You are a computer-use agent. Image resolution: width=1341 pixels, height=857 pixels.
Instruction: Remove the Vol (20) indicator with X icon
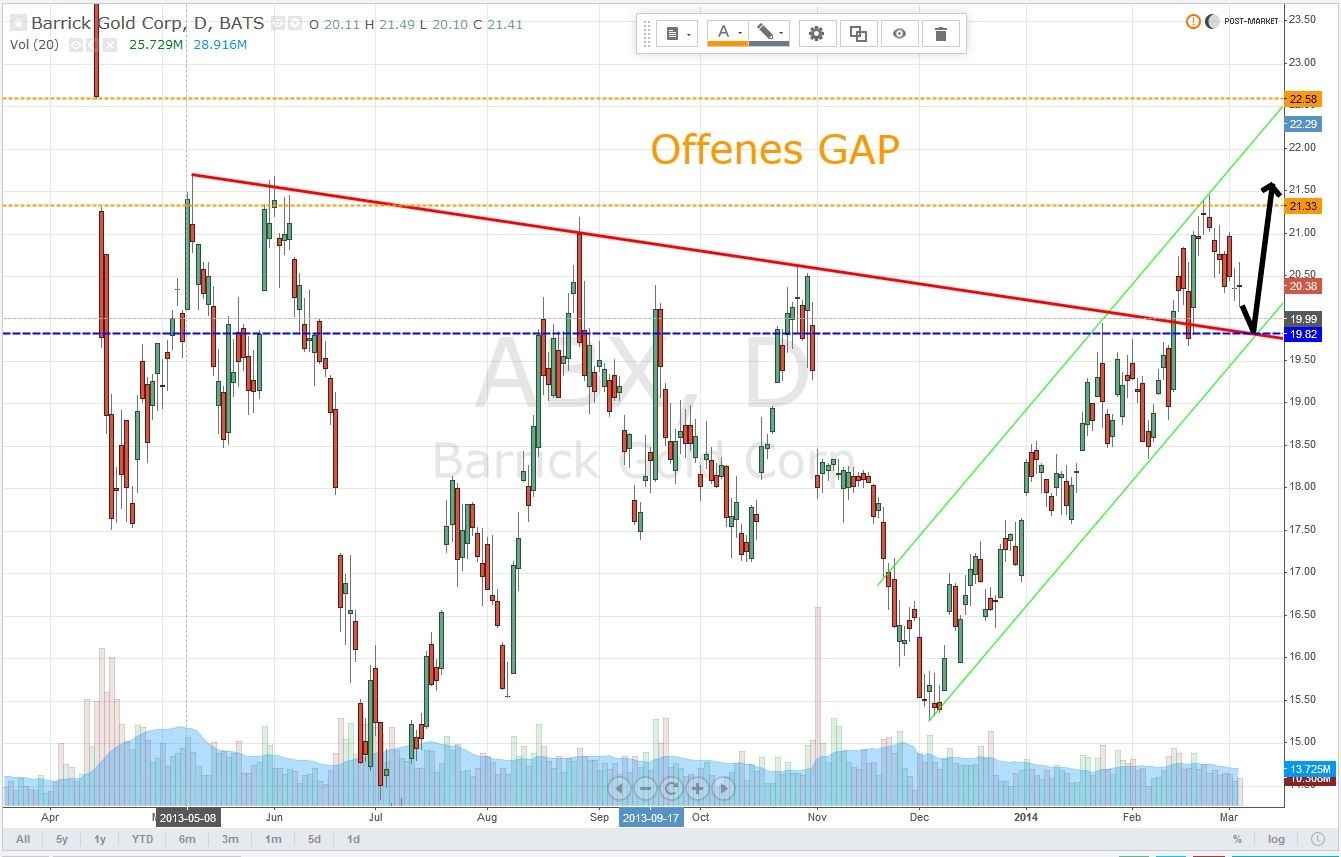[x=109, y=45]
